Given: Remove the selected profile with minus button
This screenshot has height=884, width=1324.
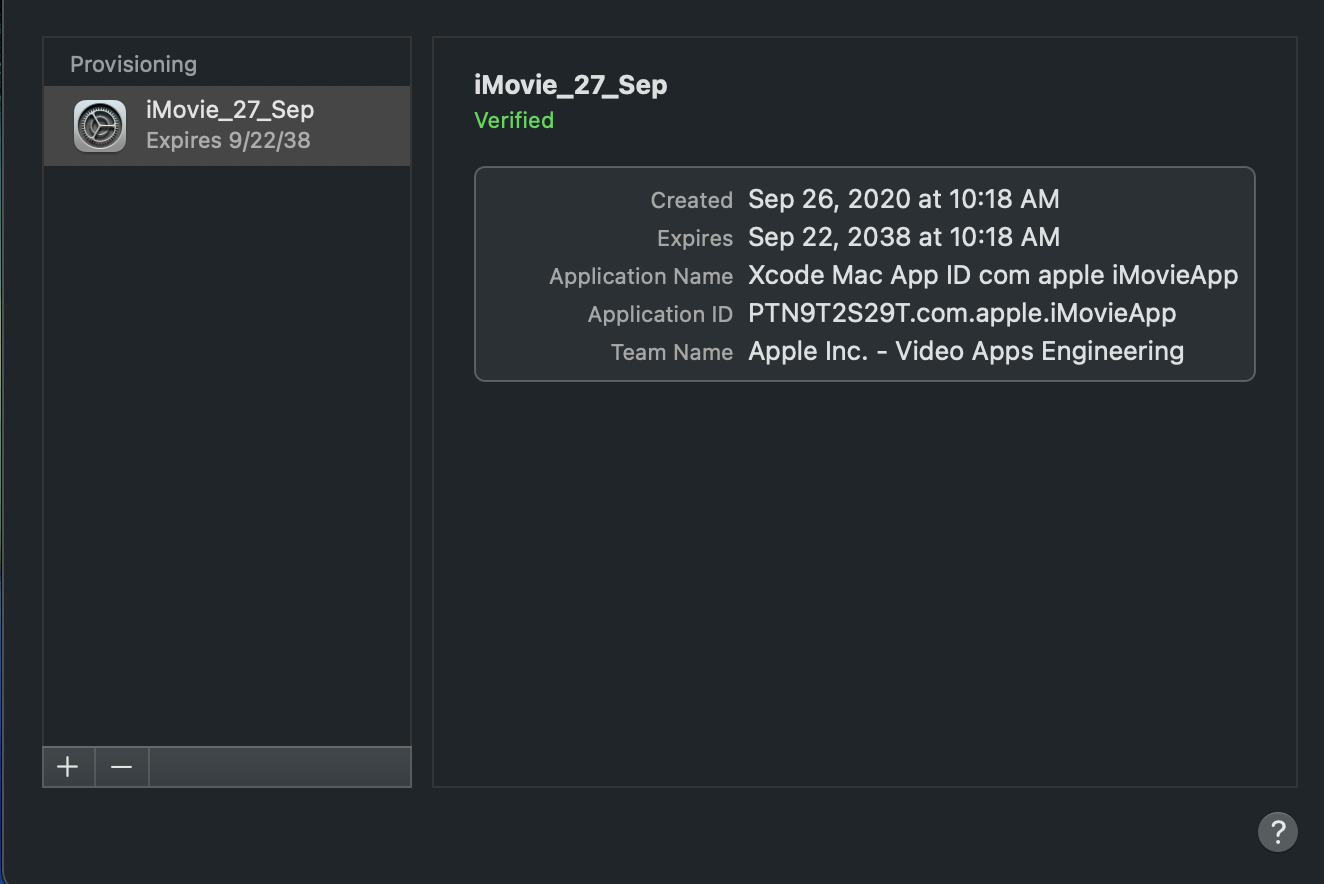Looking at the screenshot, I should tap(122, 767).
